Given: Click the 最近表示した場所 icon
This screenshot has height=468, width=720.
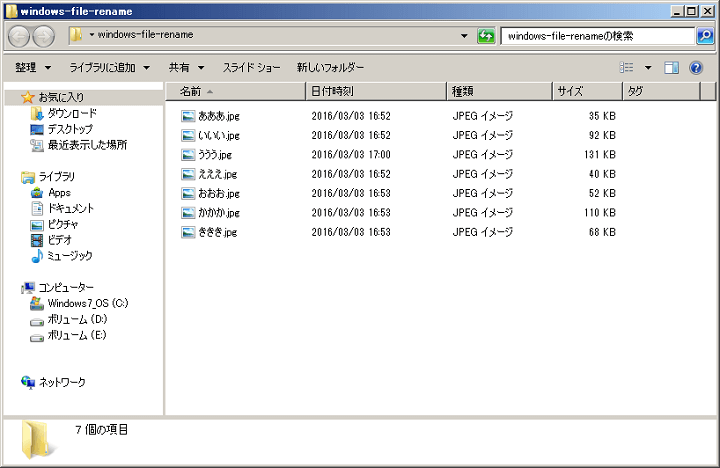Looking at the screenshot, I should point(37,146).
